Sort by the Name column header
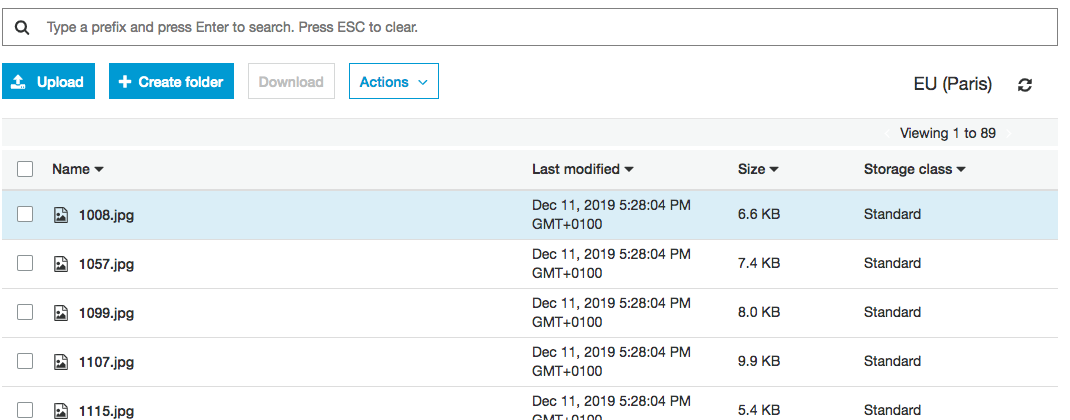Screen dimensions: 1070x420 coord(78,170)
